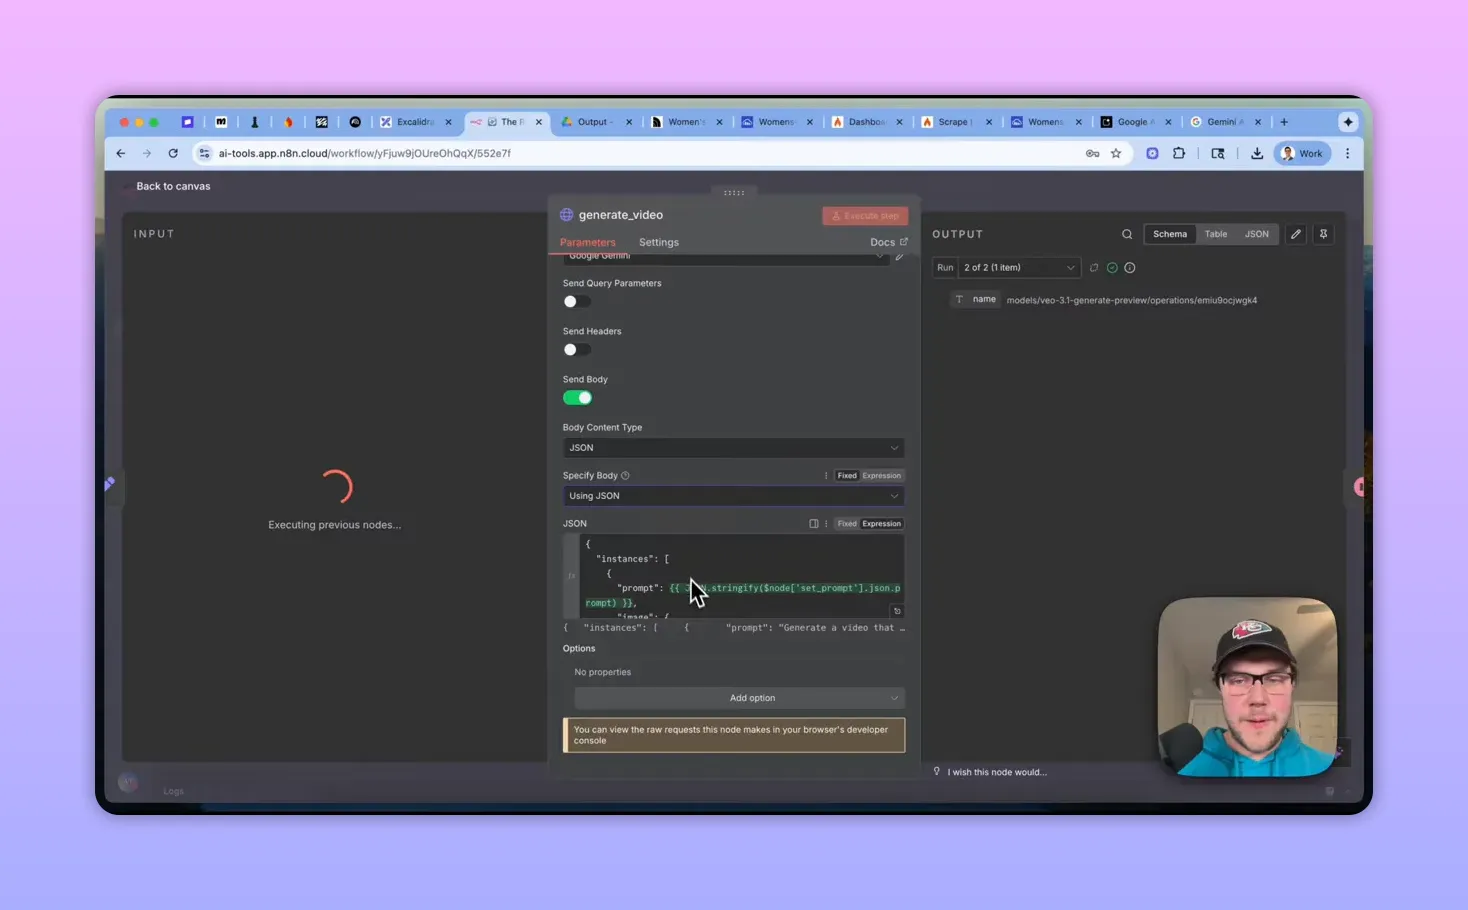Turn off the Send Body switch
The height and width of the screenshot is (910, 1468).
coord(577,398)
